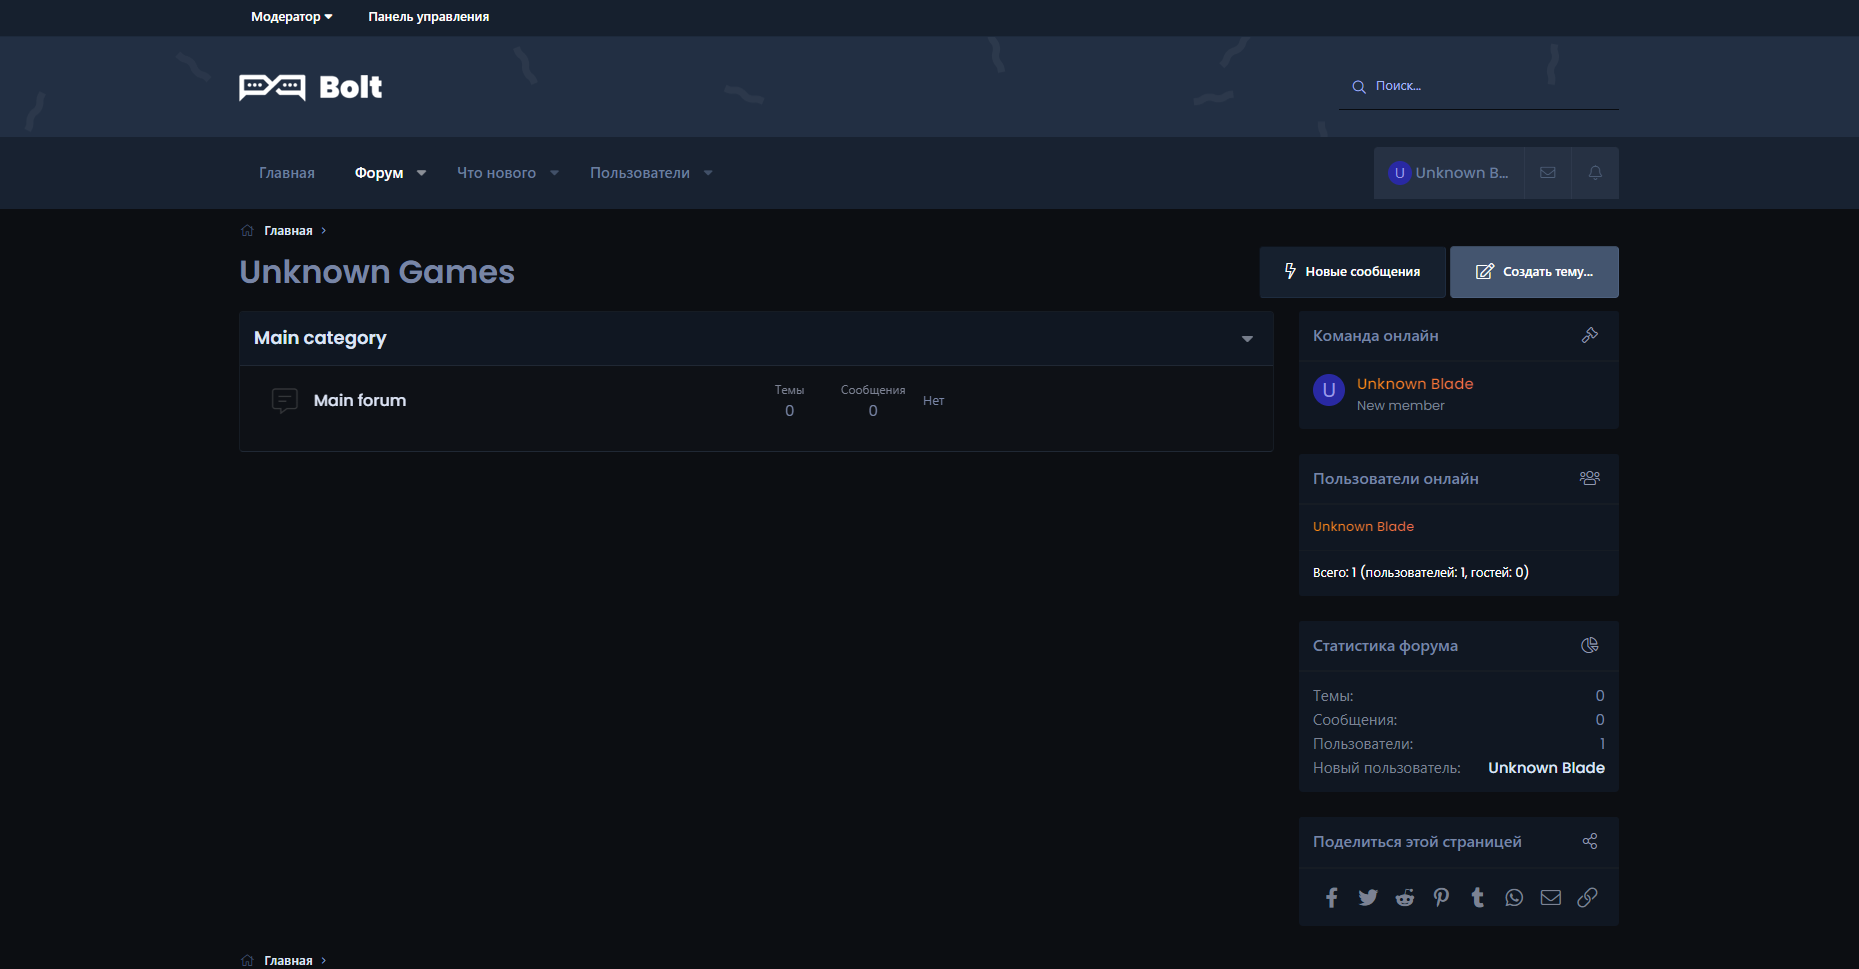Expand the Форум navigation dropdown arrow
1859x969 pixels.
point(422,173)
